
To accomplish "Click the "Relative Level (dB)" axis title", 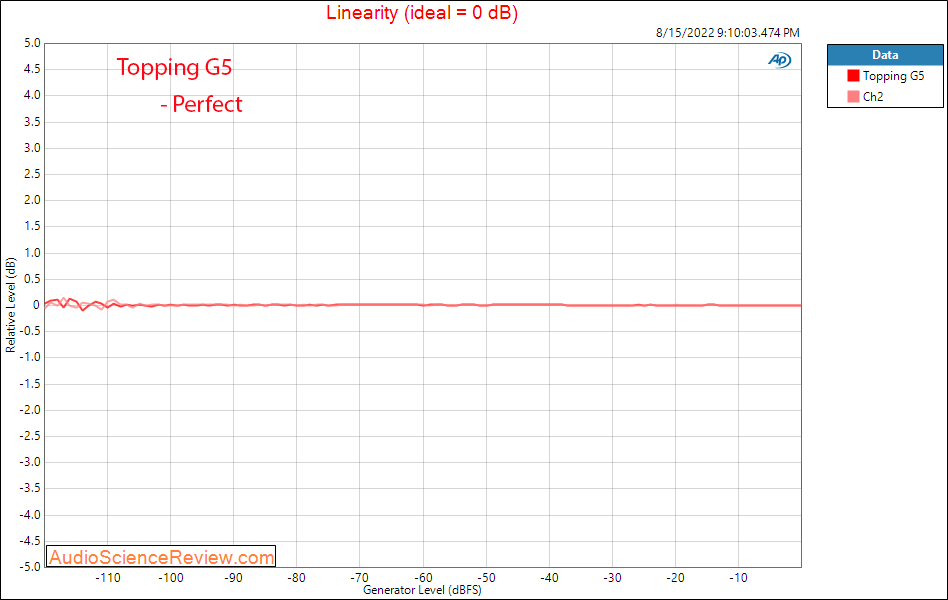I will [x=10, y=305].
